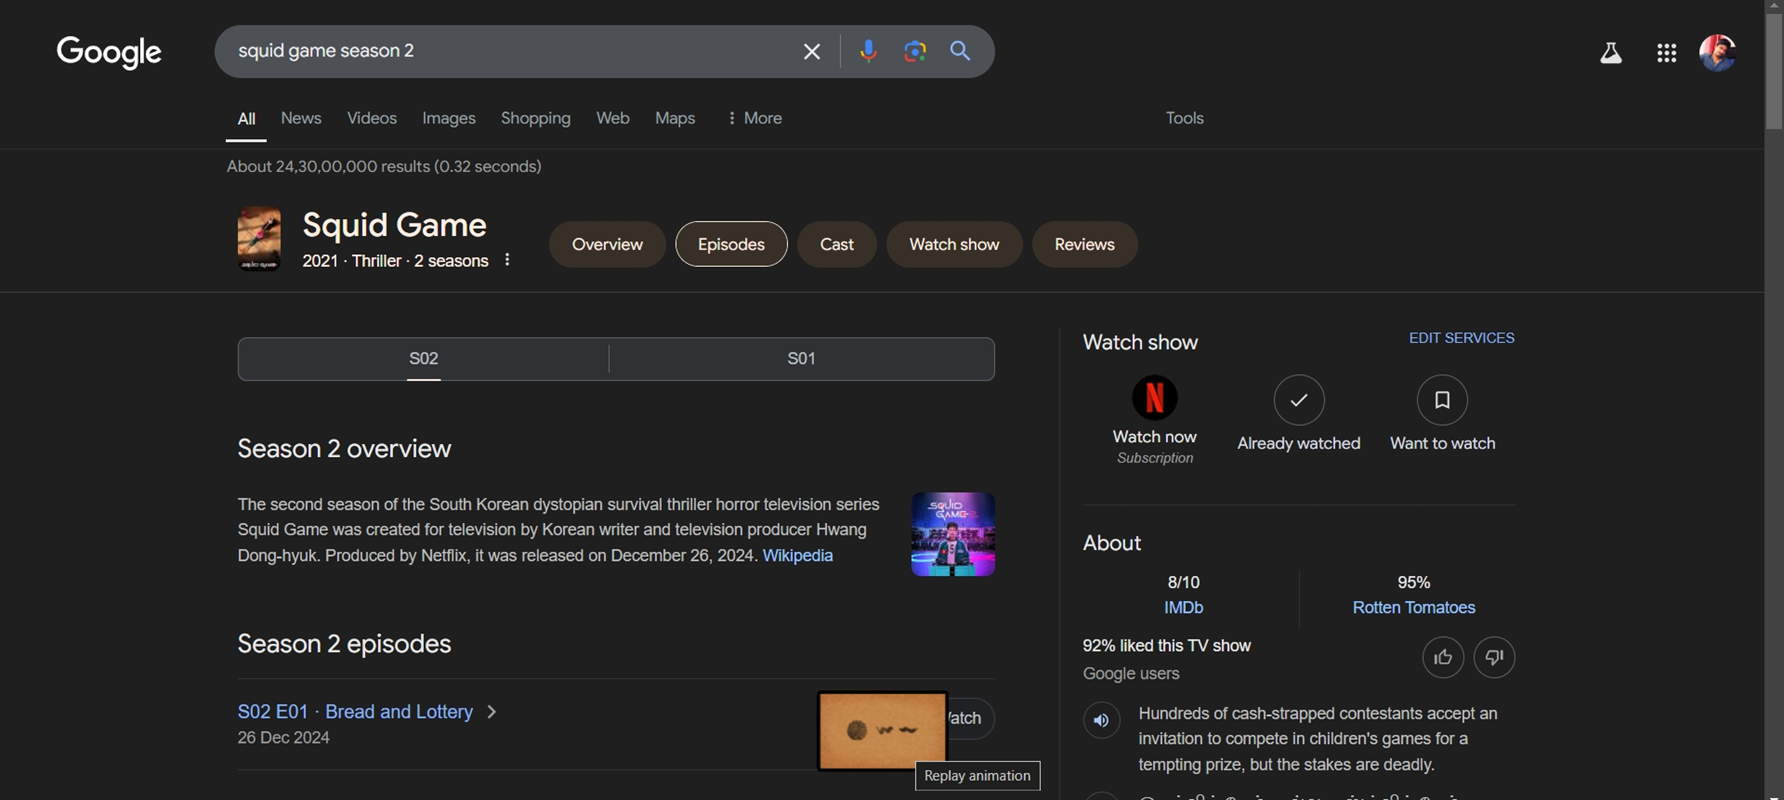Click the magnifying glass search button
Image resolution: width=1784 pixels, height=800 pixels.
[960, 51]
